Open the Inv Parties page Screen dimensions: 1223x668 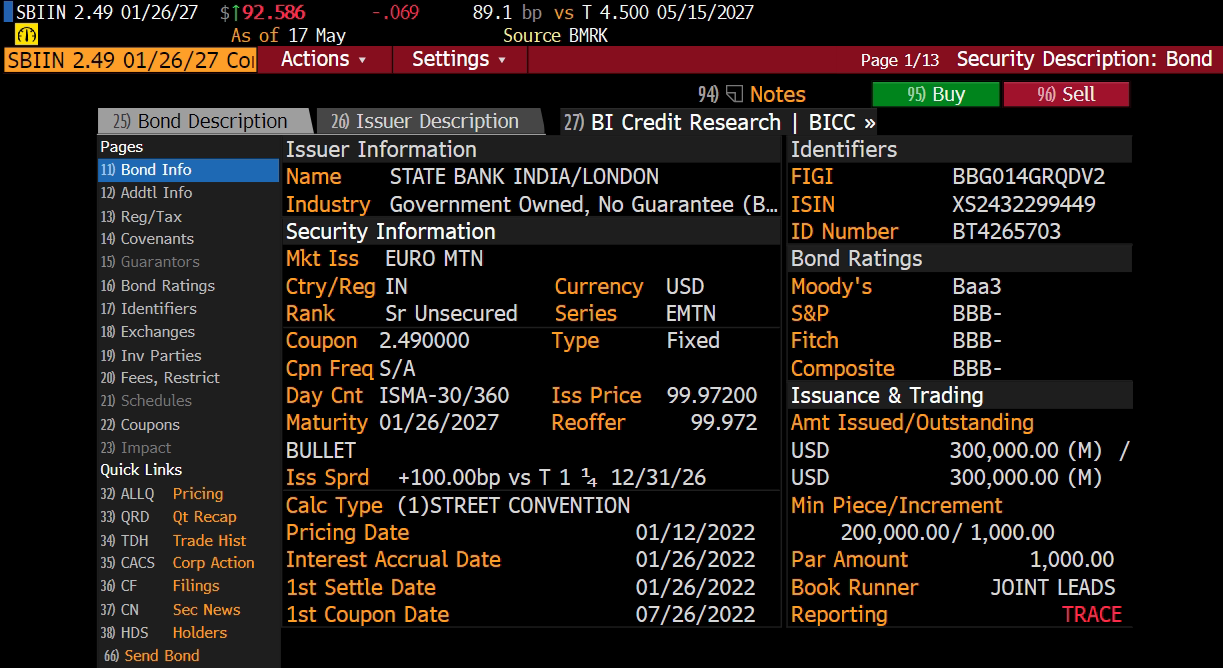point(151,355)
